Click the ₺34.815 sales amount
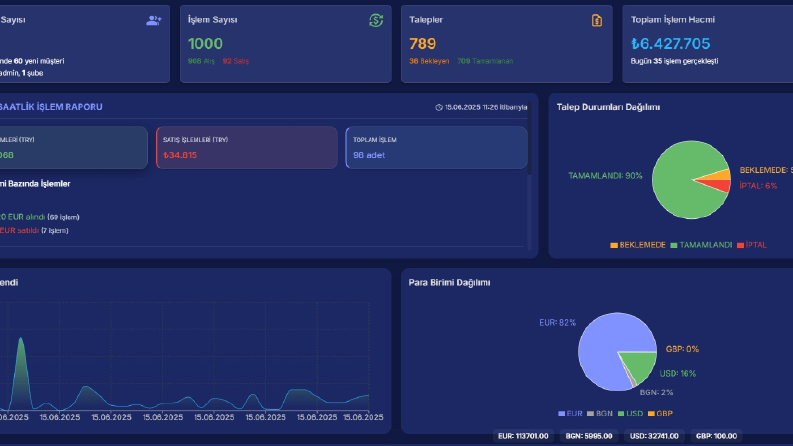The image size is (793, 446). [x=180, y=155]
